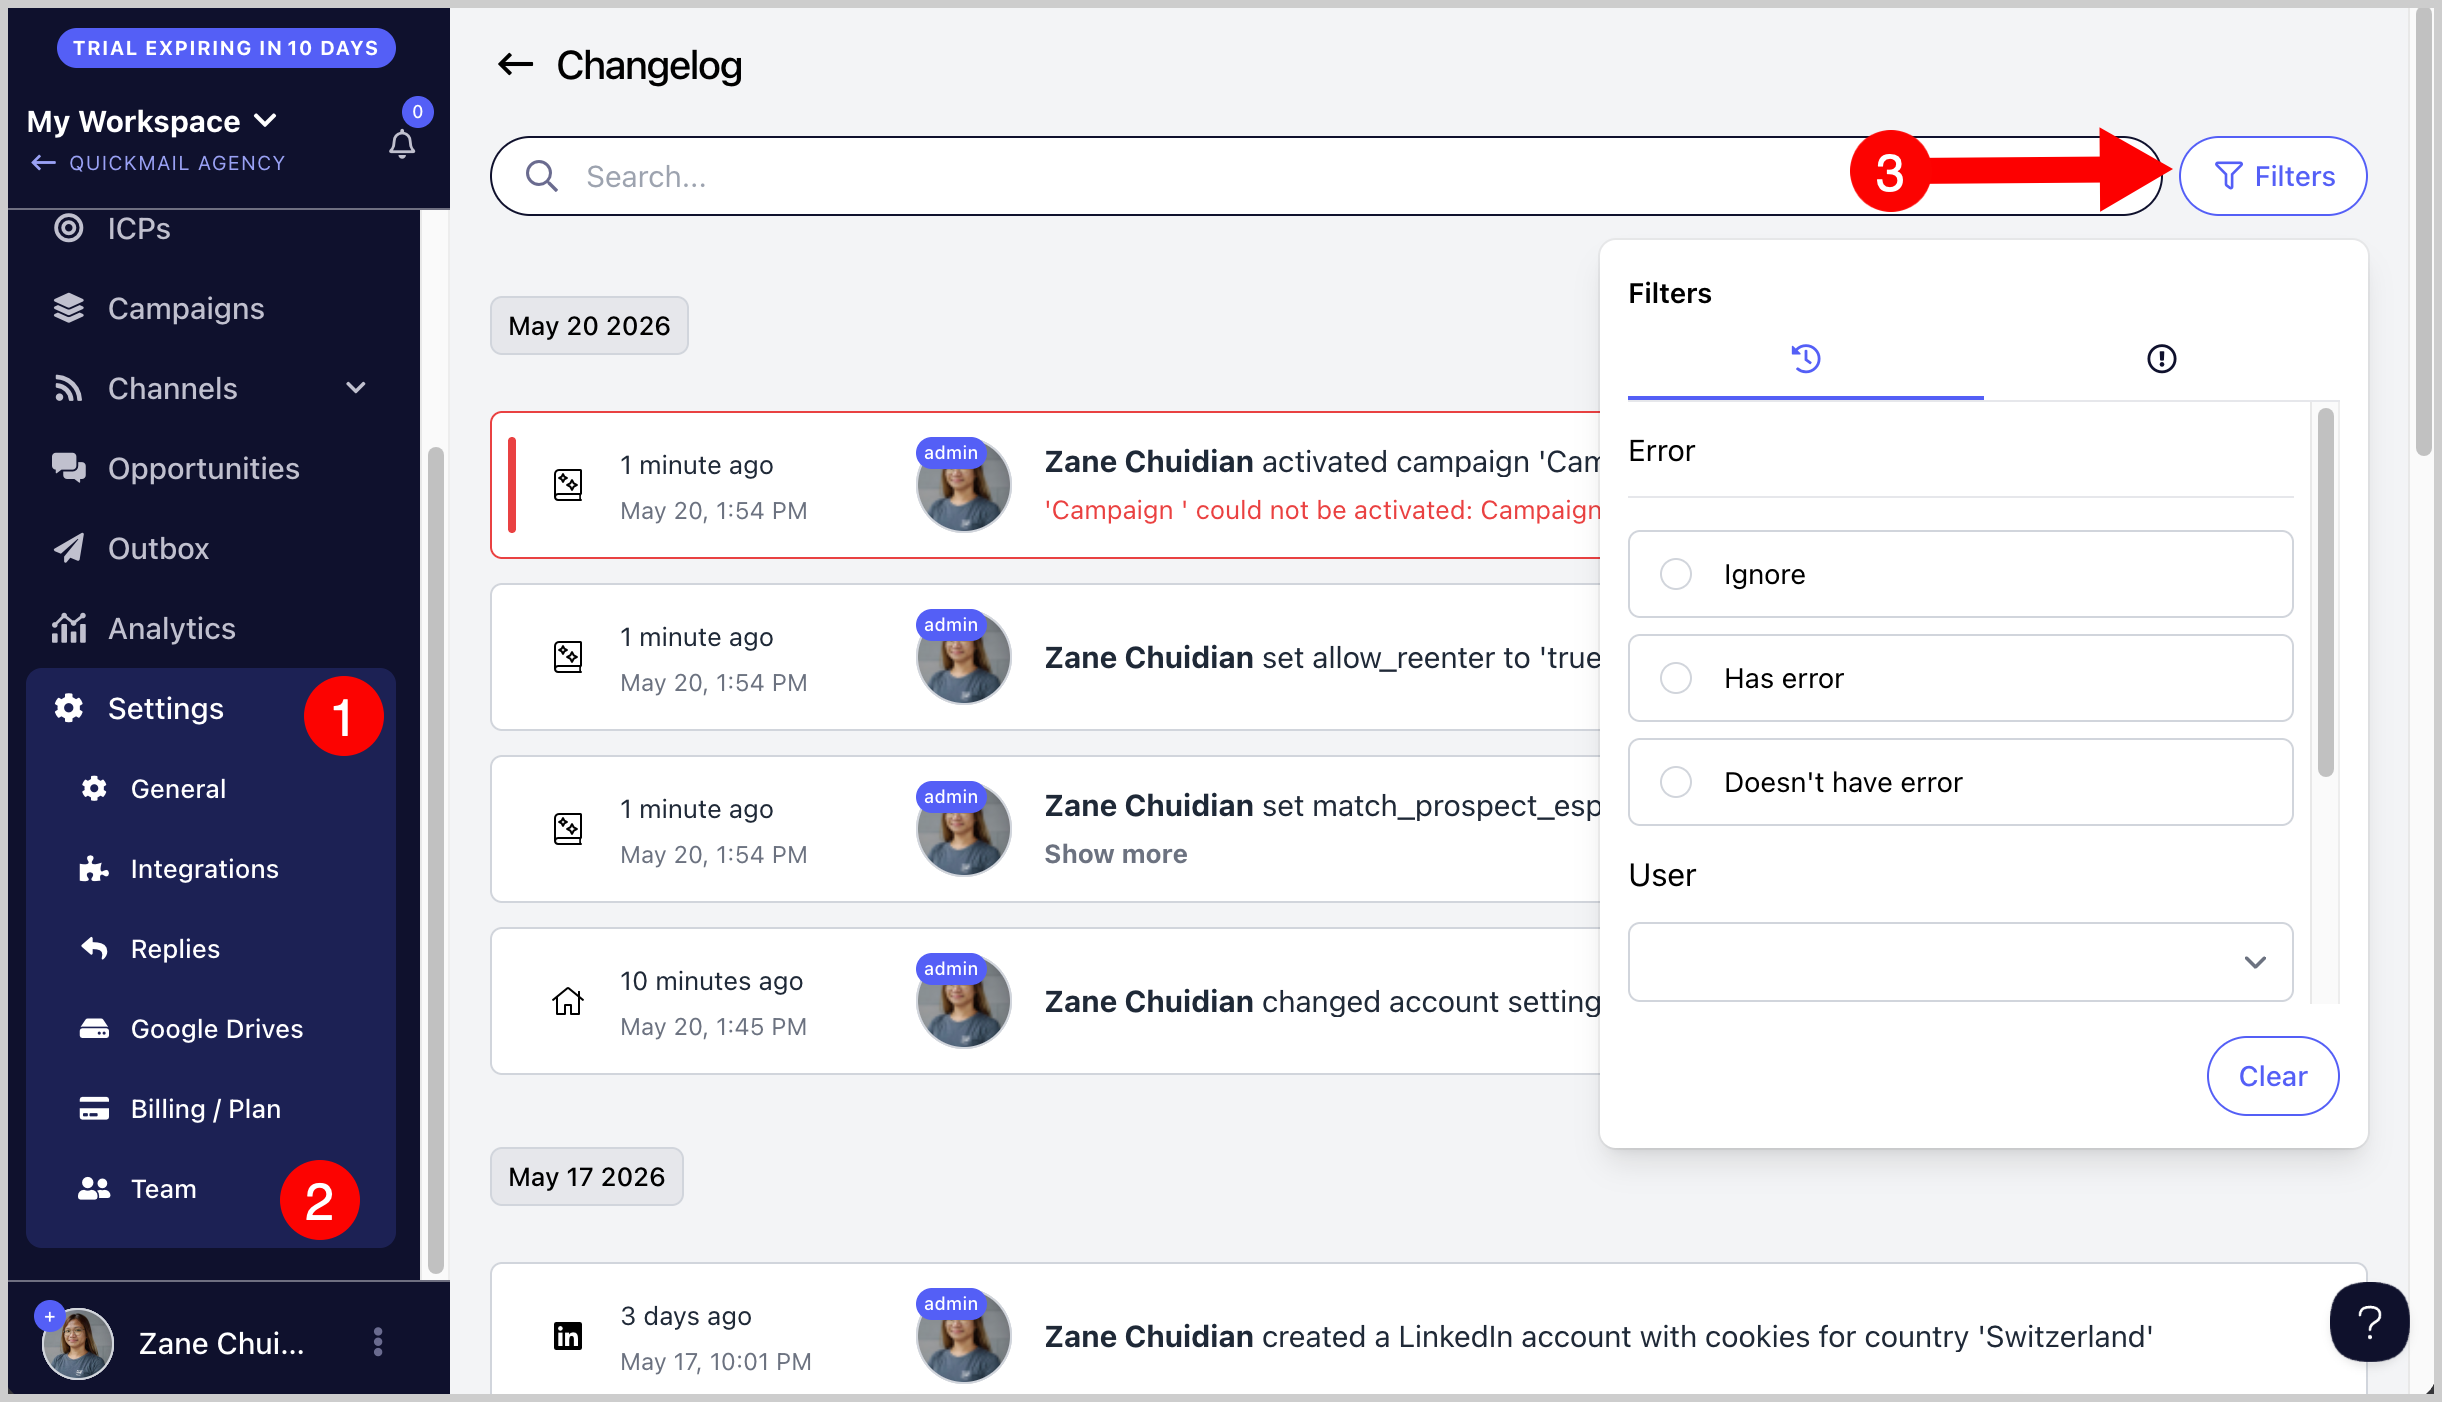The width and height of the screenshot is (2442, 1402).
Task: Open Outbox in the sidebar
Action: click(158, 548)
